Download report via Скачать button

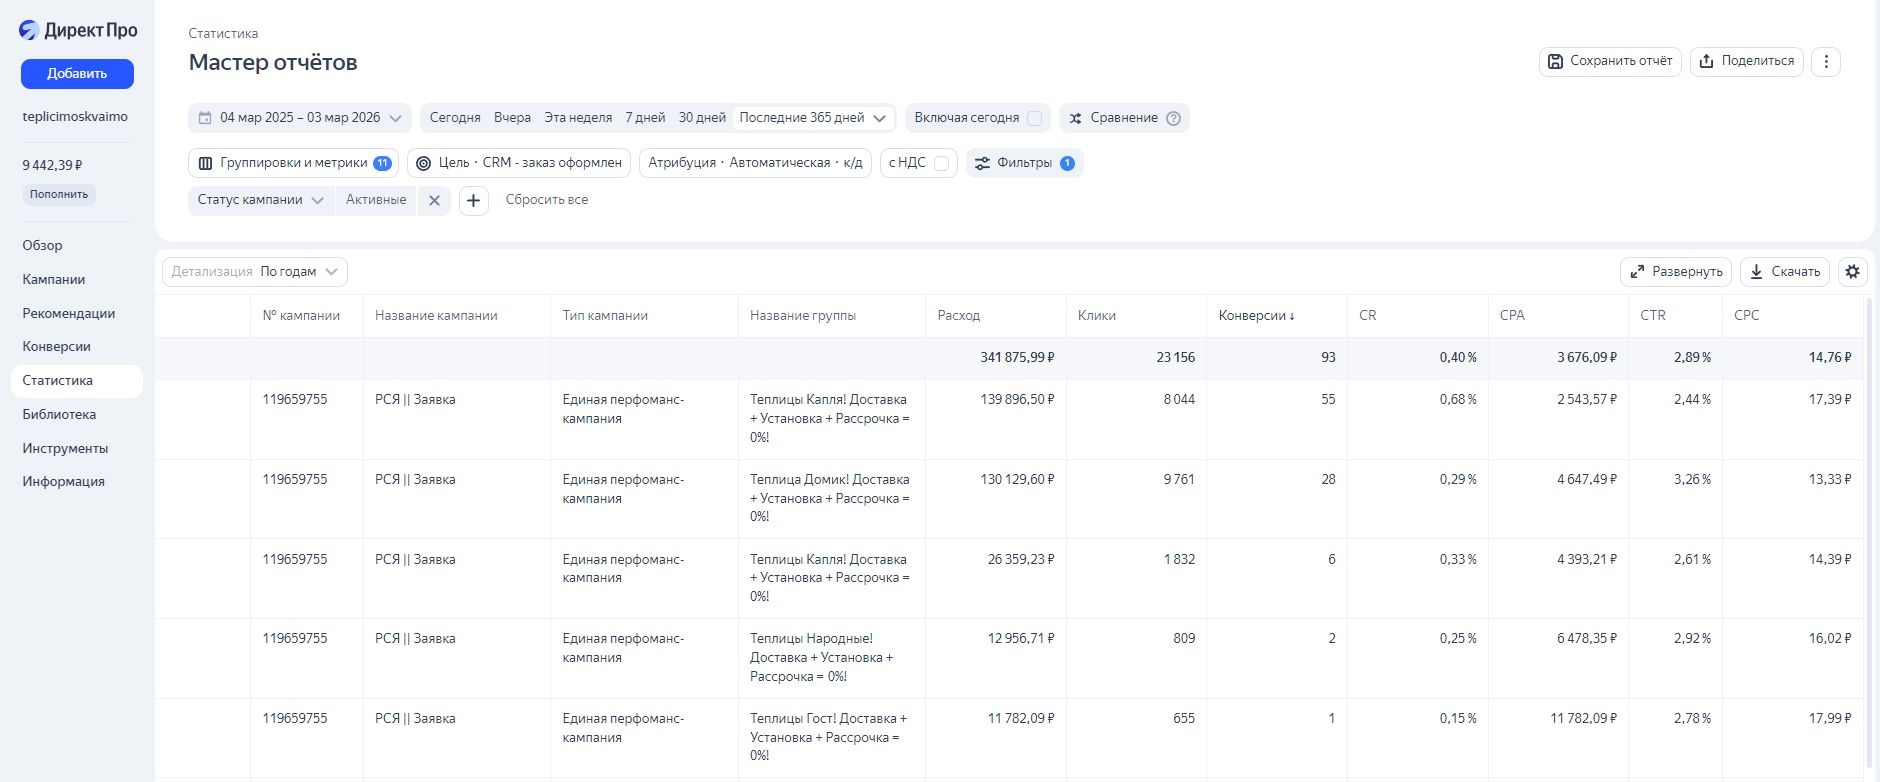pyautogui.click(x=1785, y=272)
